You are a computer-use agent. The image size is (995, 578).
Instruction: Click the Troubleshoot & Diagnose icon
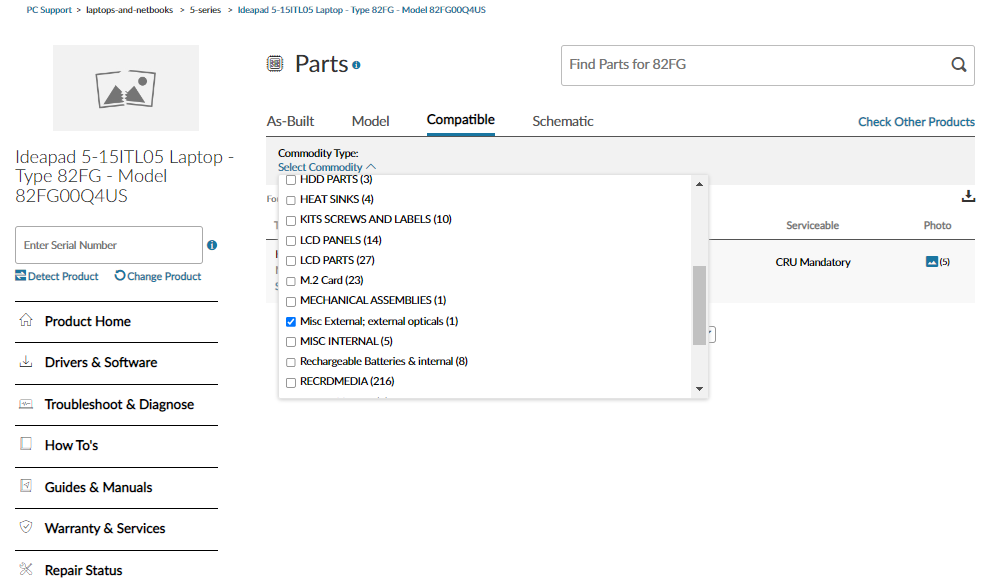(26, 404)
